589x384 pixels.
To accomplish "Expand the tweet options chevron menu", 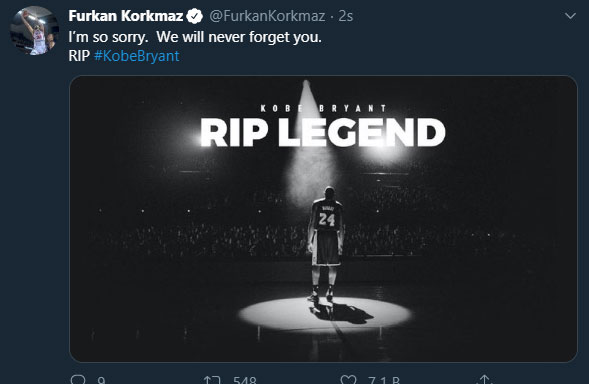I will pos(571,16).
